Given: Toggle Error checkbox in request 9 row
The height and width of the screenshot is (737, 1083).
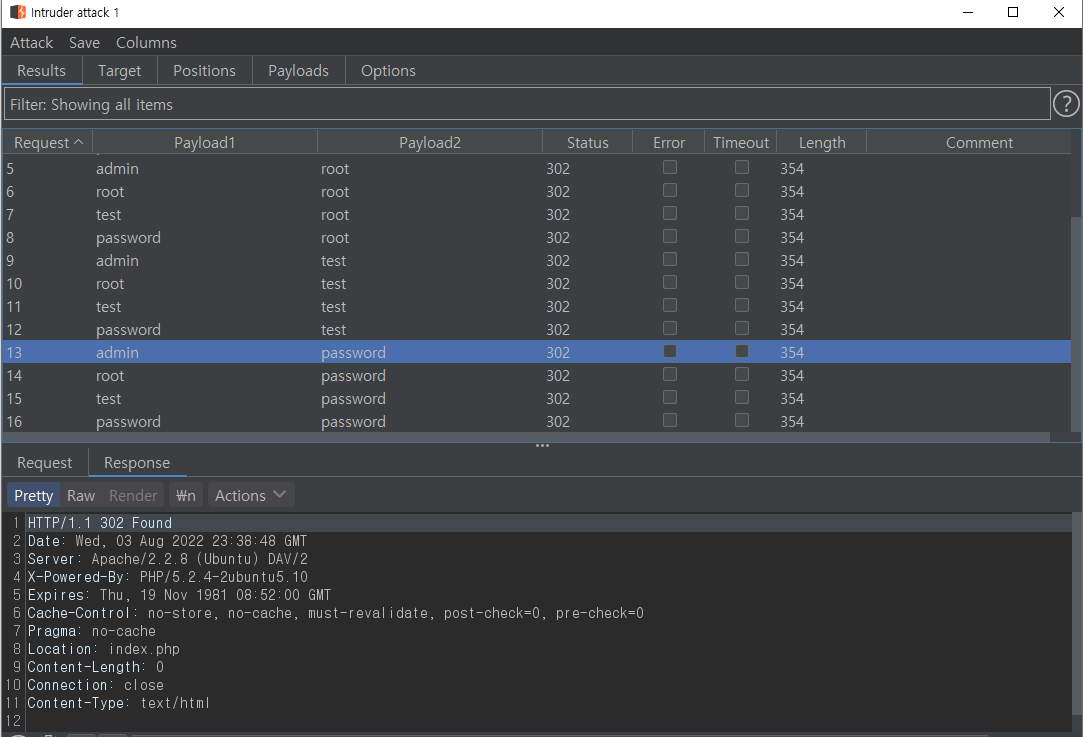Looking at the screenshot, I should [669, 259].
